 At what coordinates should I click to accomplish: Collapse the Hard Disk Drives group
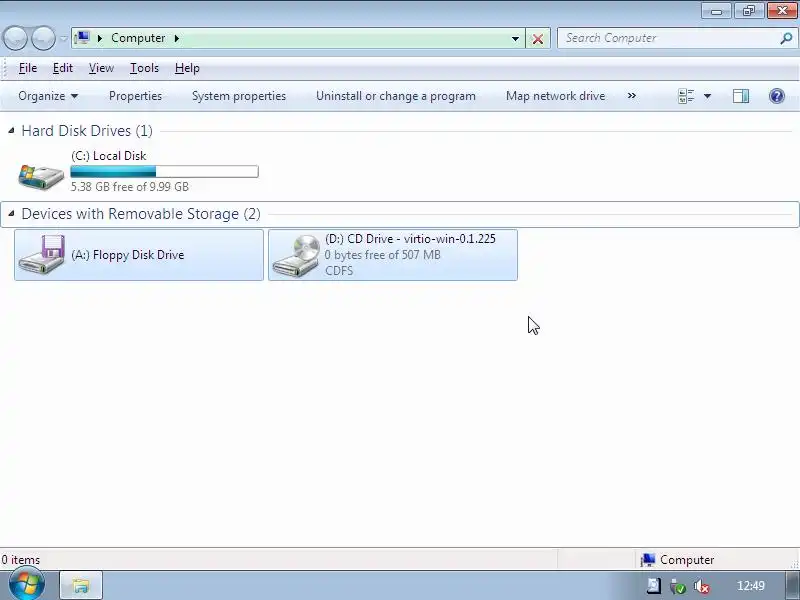[11, 131]
